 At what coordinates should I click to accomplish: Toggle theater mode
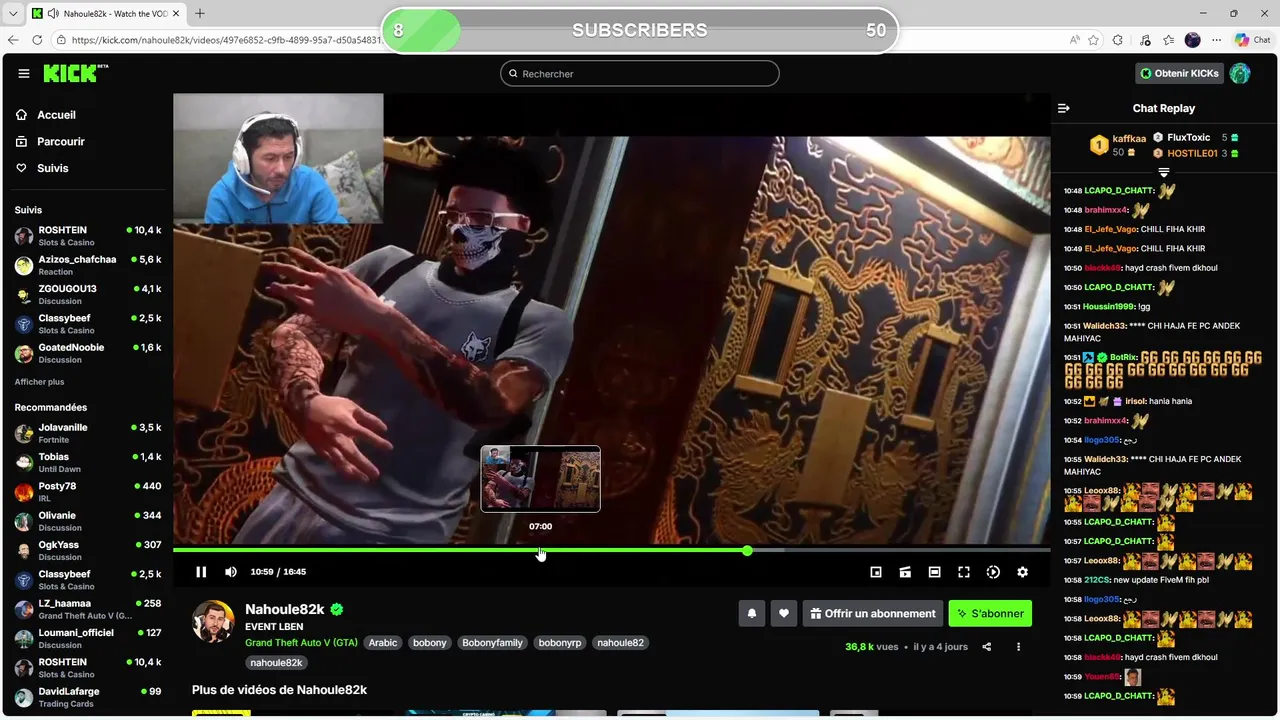tap(934, 572)
